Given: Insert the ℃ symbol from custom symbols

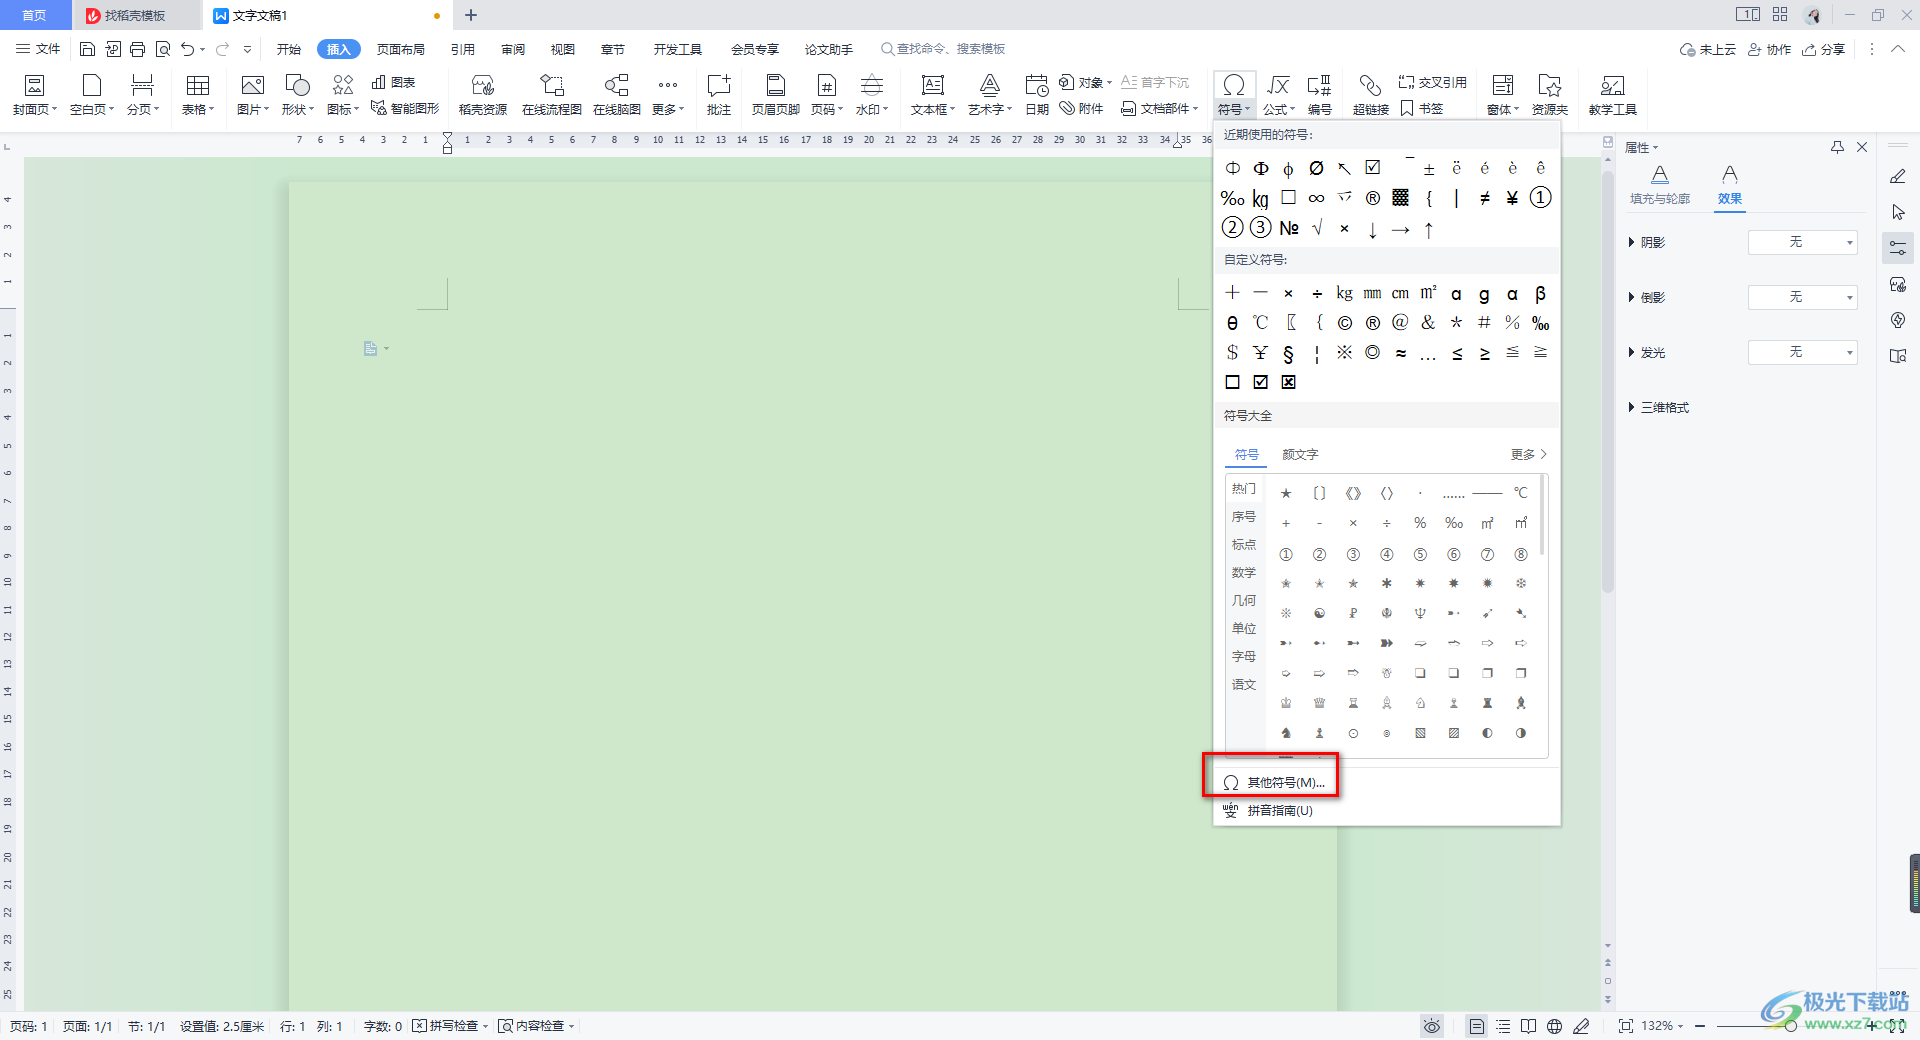Looking at the screenshot, I should pos(1260,322).
